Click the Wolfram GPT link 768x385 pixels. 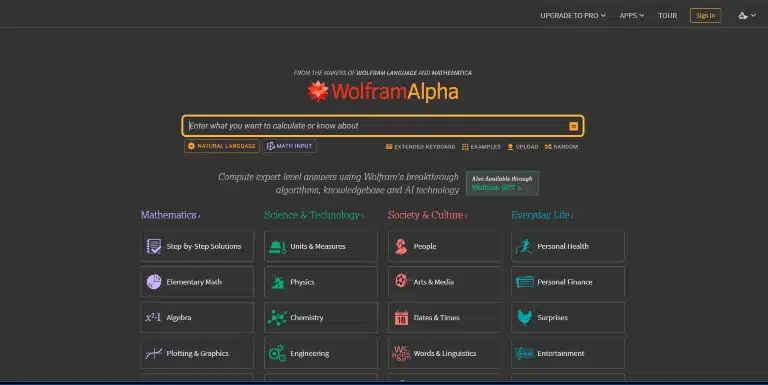(x=496, y=188)
